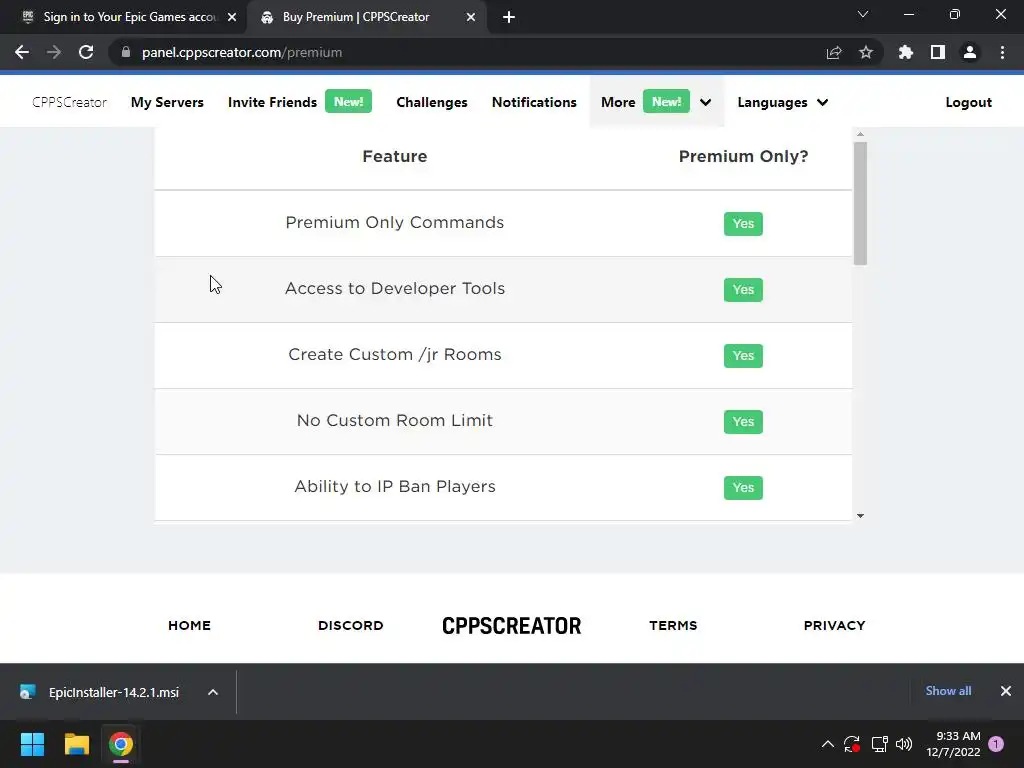Open My Servers in the navbar
The image size is (1024, 768).
pyautogui.click(x=167, y=103)
